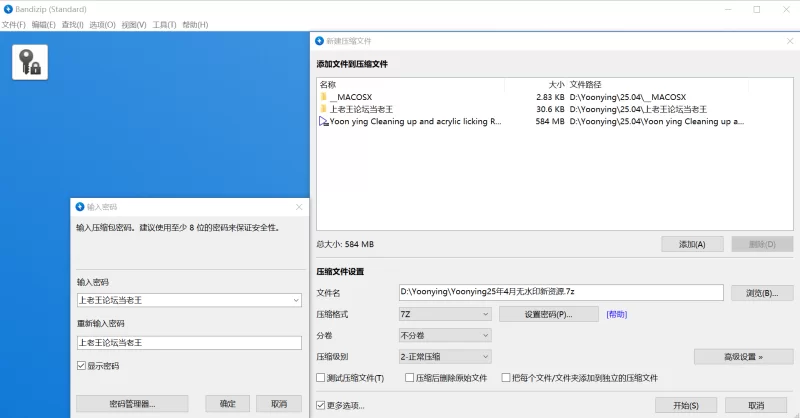Viewport: 800px width, 418px height.
Task: Open the 工具(T) menu
Action: point(164,24)
